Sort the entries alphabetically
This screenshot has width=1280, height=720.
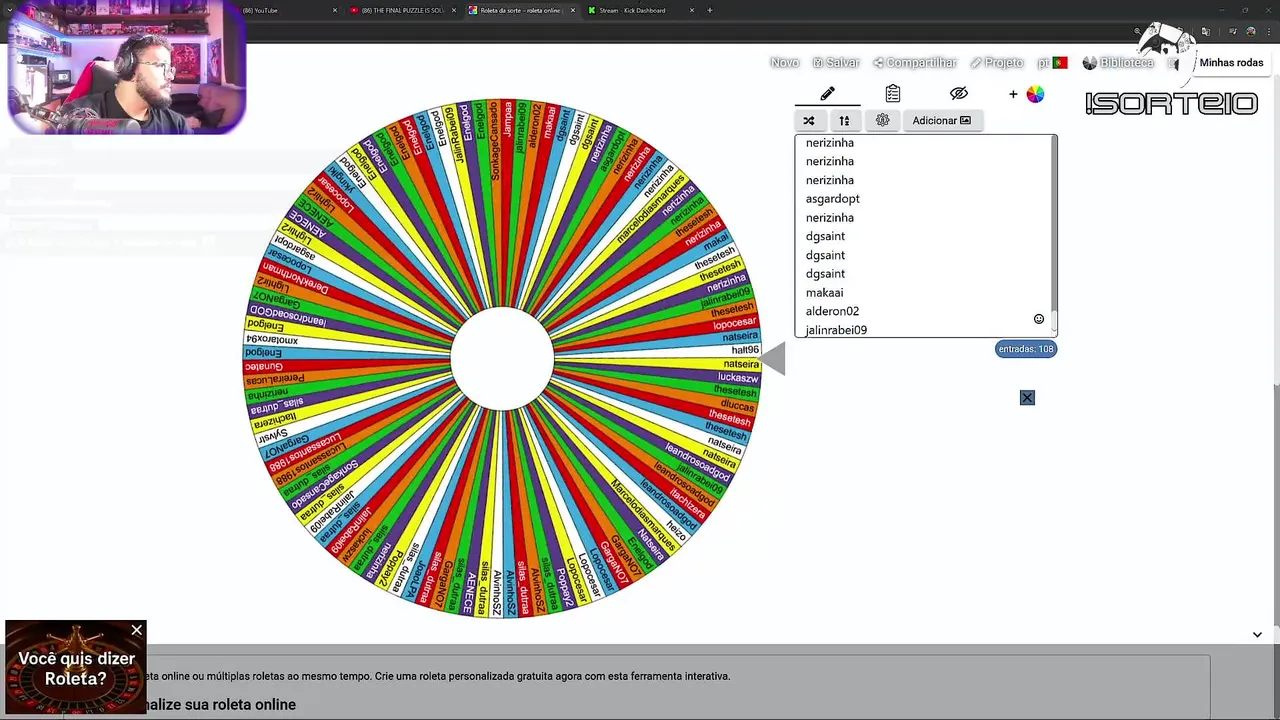844,121
